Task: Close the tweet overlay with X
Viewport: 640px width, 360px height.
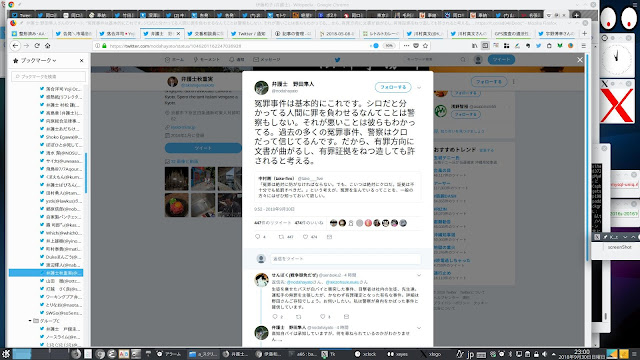Action: pyautogui.click(x=580, y=60)
